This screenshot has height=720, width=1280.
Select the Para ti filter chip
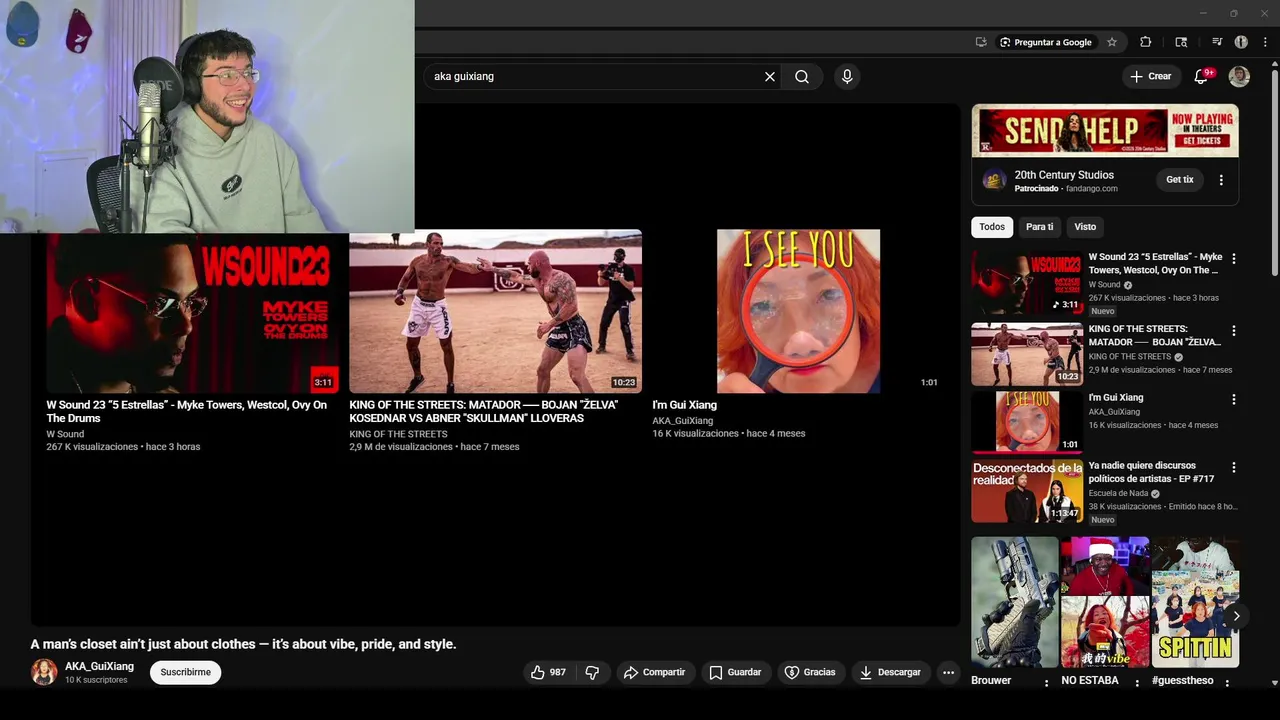click(x=1039, y=227)
